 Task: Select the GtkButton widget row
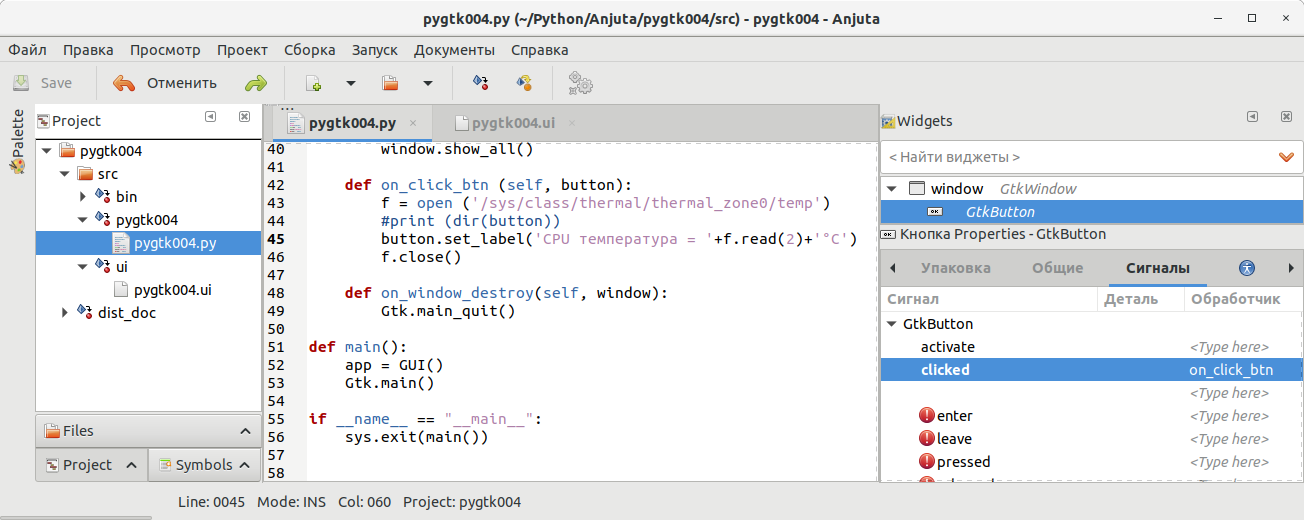pos(1092,211)
